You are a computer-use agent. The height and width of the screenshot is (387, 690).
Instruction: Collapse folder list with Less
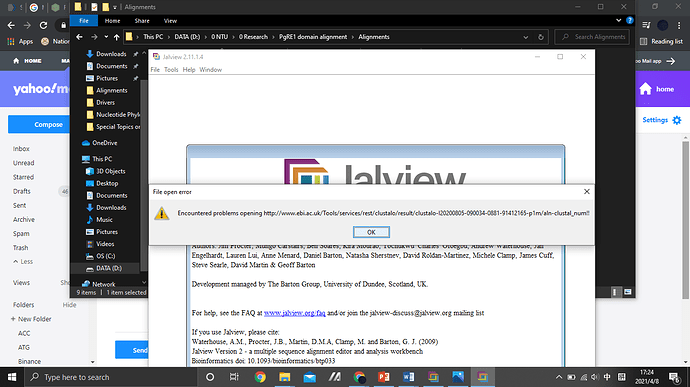coord(23,262)
